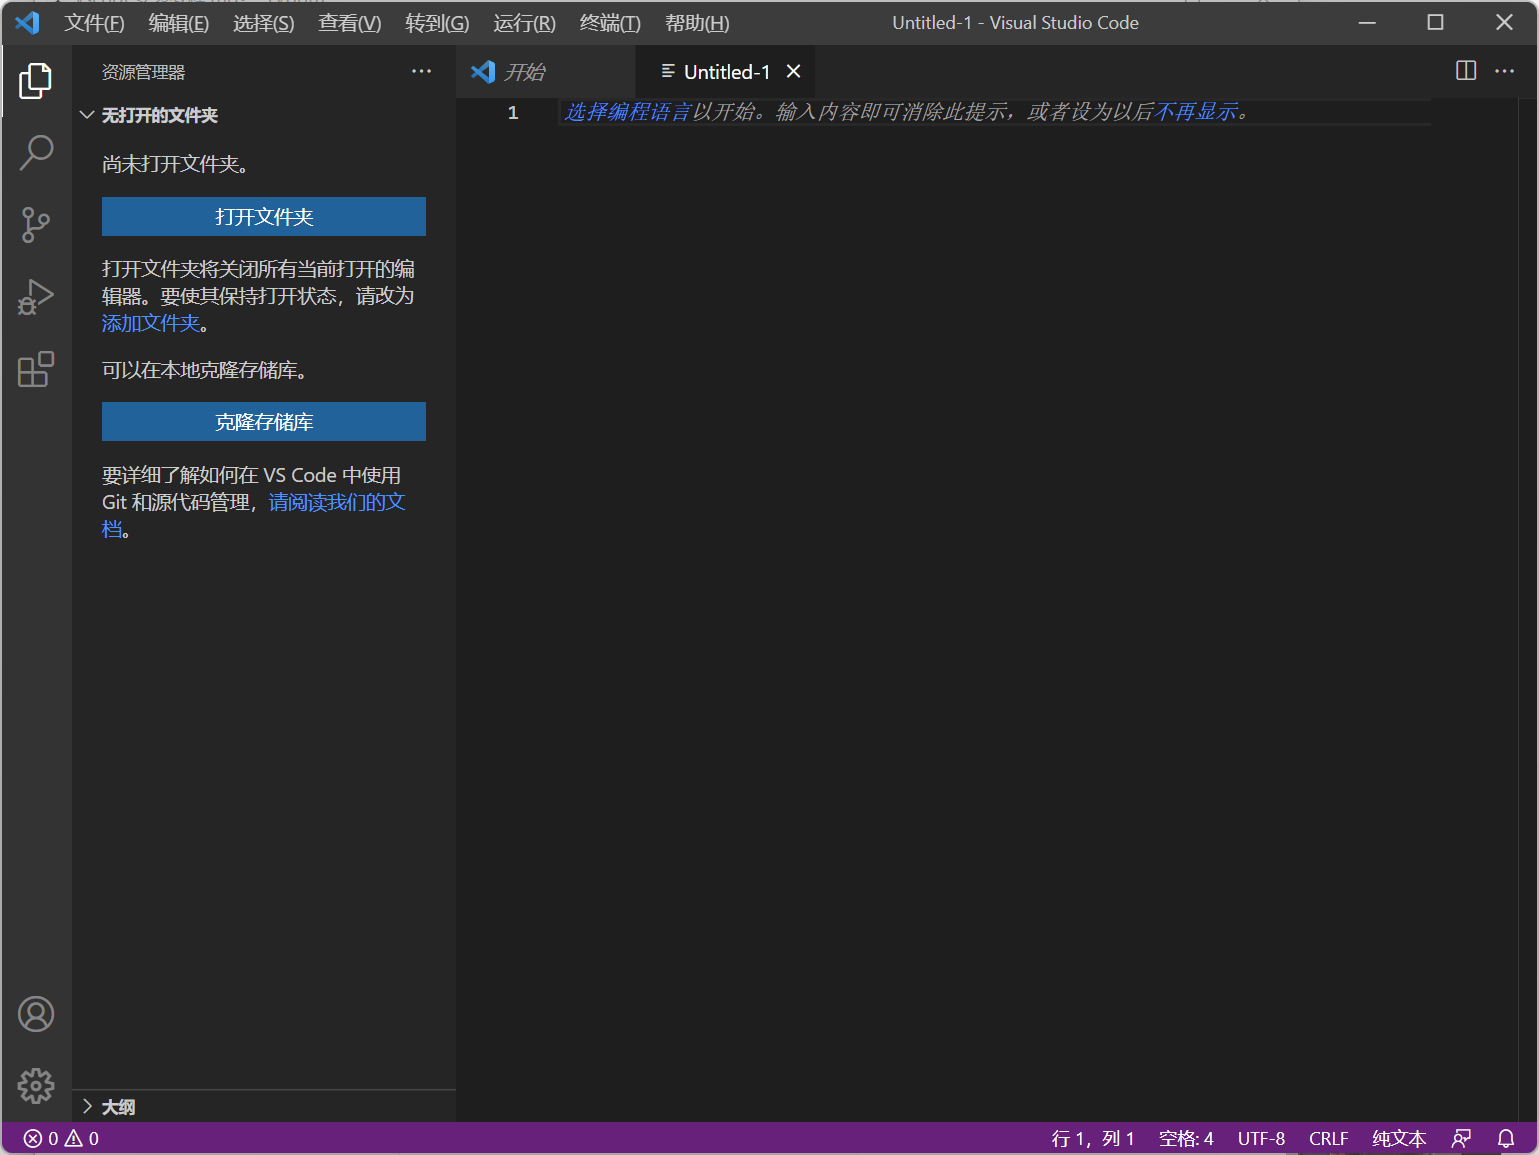Change indentation via 空格: 4
The height and width of the screenshot is (1155, 1539).
point(1186,1138)
